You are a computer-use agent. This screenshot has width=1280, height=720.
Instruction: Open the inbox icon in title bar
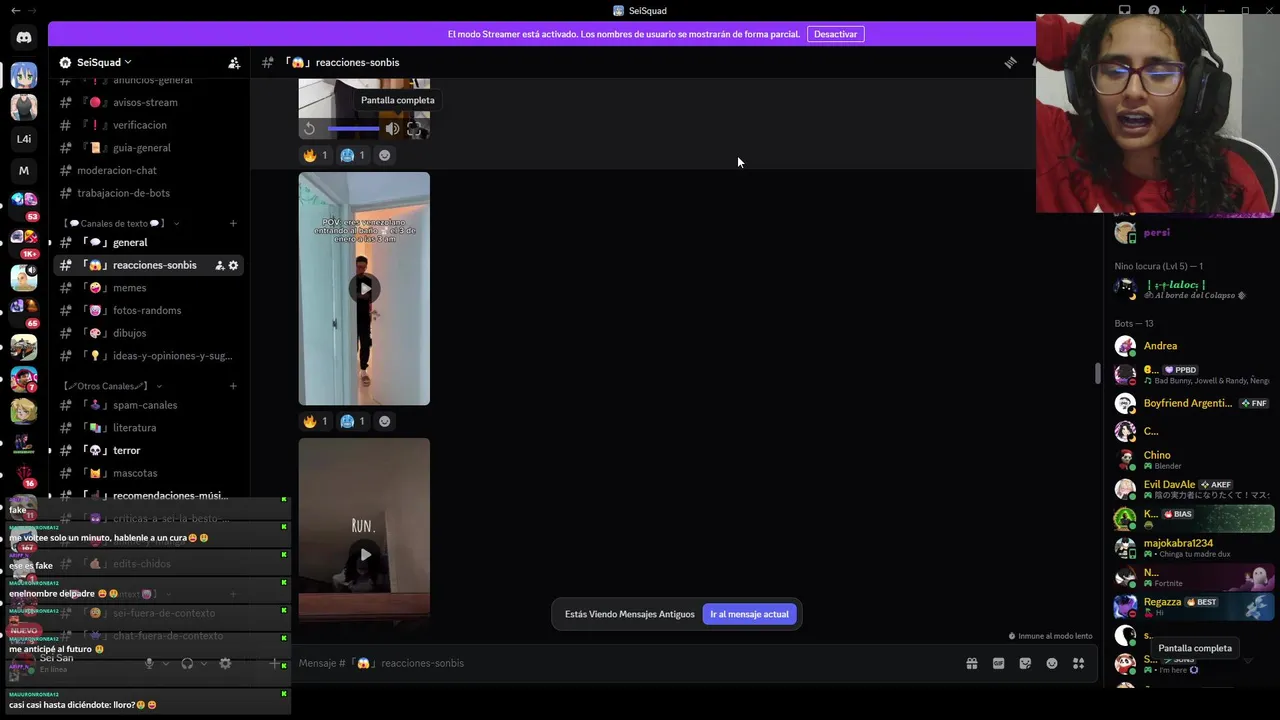coord(1125,10)
